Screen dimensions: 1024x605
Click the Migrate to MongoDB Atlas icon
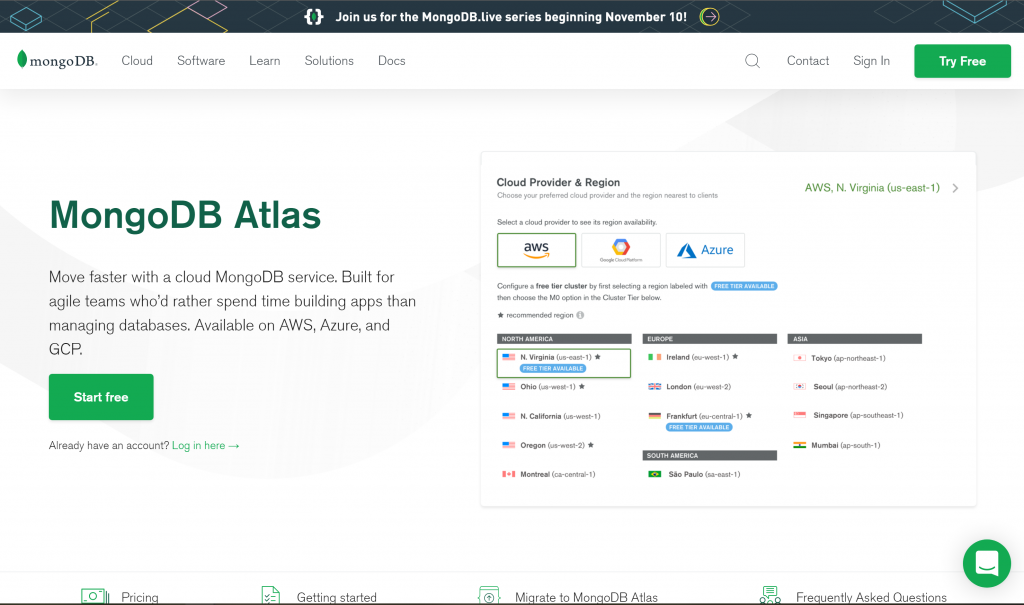pyautogui.click(x=488, y=596)
